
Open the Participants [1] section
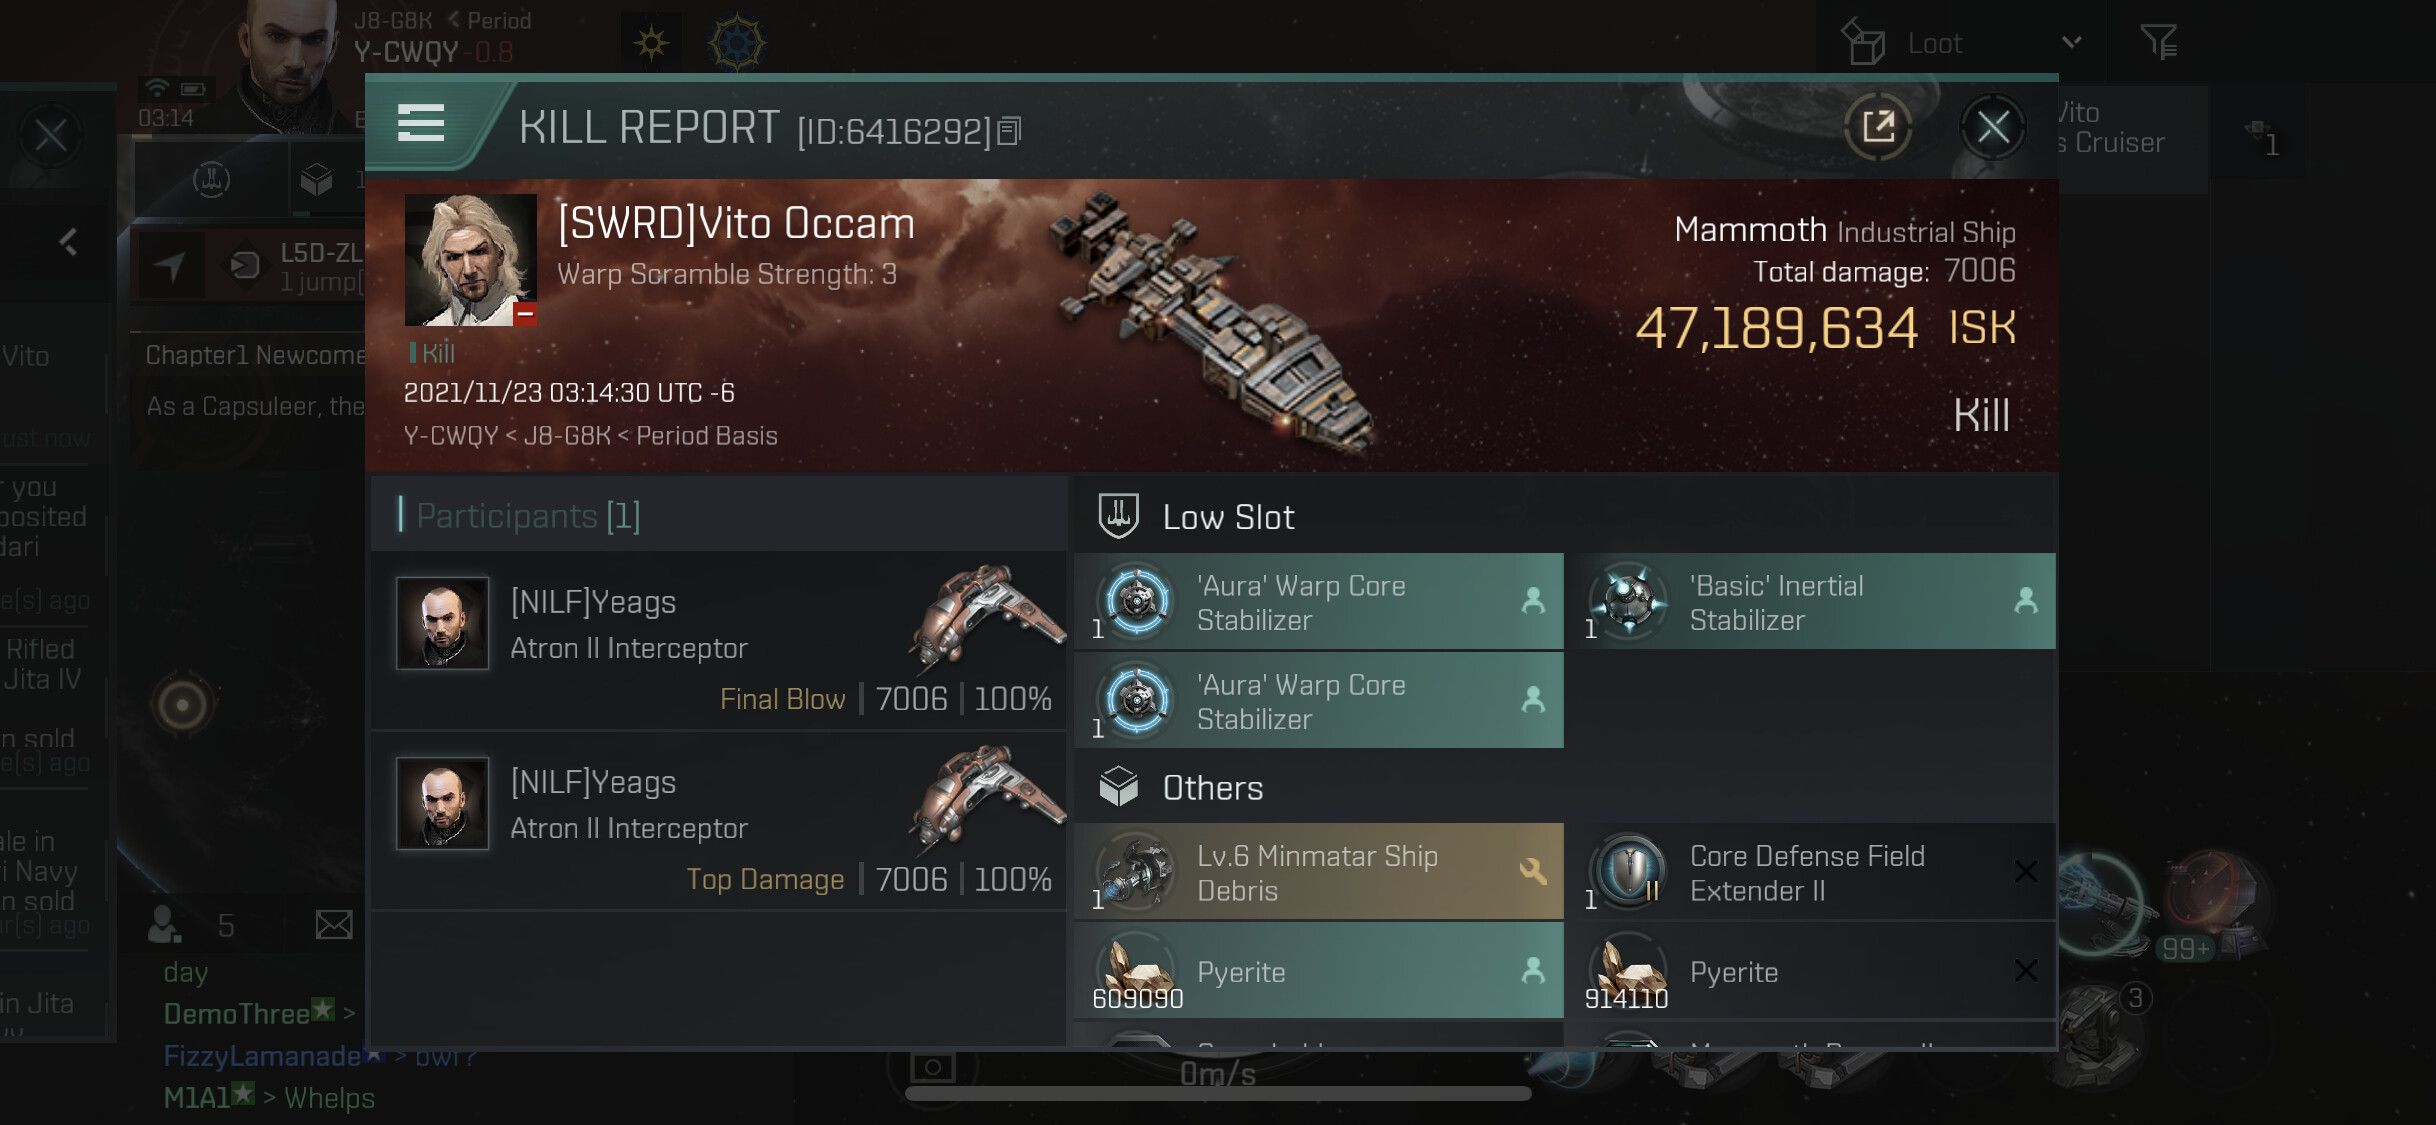click(x=528, y=516)
